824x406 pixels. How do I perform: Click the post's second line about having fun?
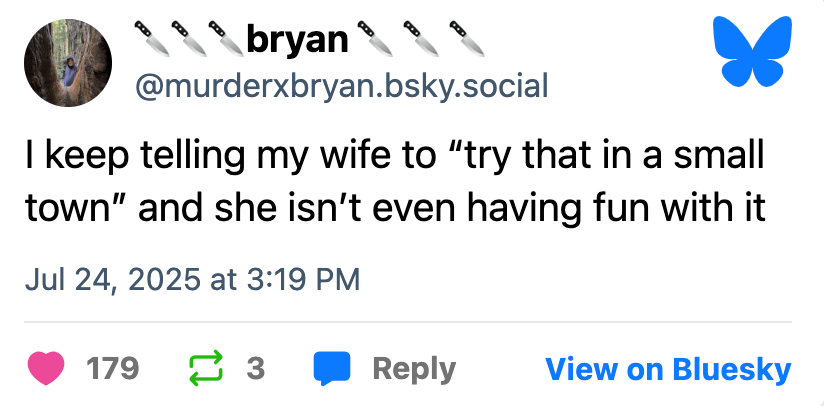394,209
